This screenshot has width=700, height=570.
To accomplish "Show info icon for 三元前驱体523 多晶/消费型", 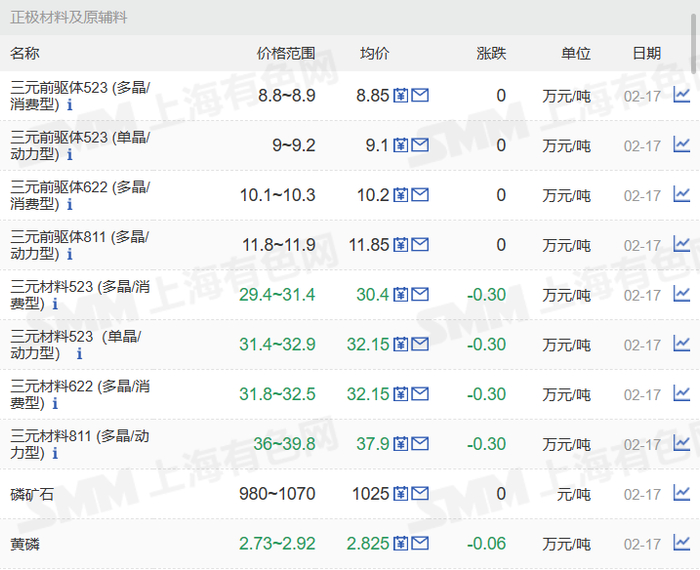I will [x=70, y=105].
